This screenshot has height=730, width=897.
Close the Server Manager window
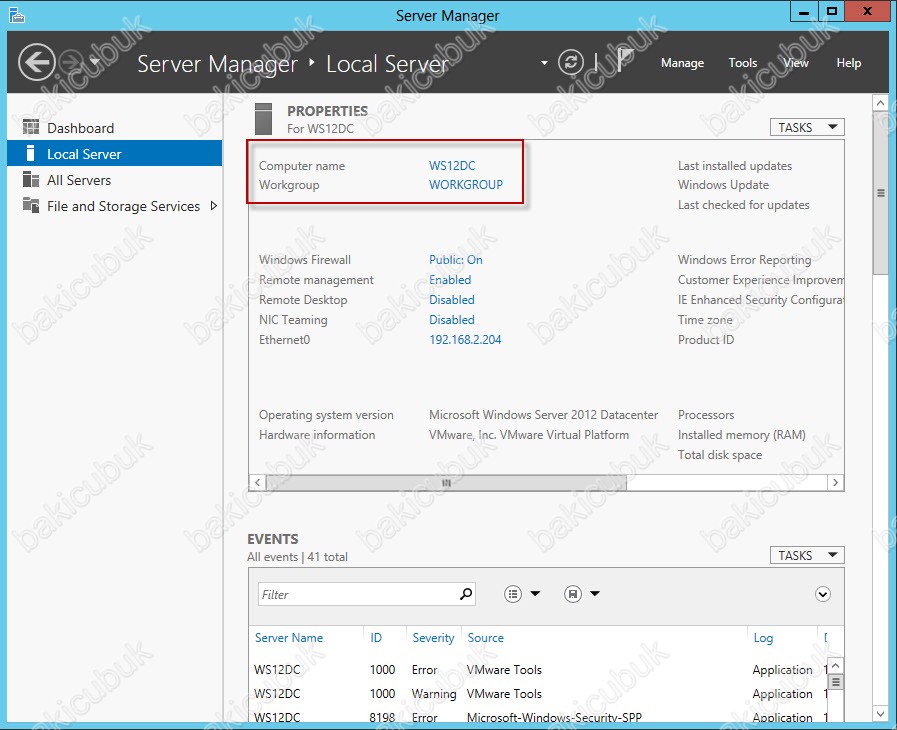[x=867, y=11]
